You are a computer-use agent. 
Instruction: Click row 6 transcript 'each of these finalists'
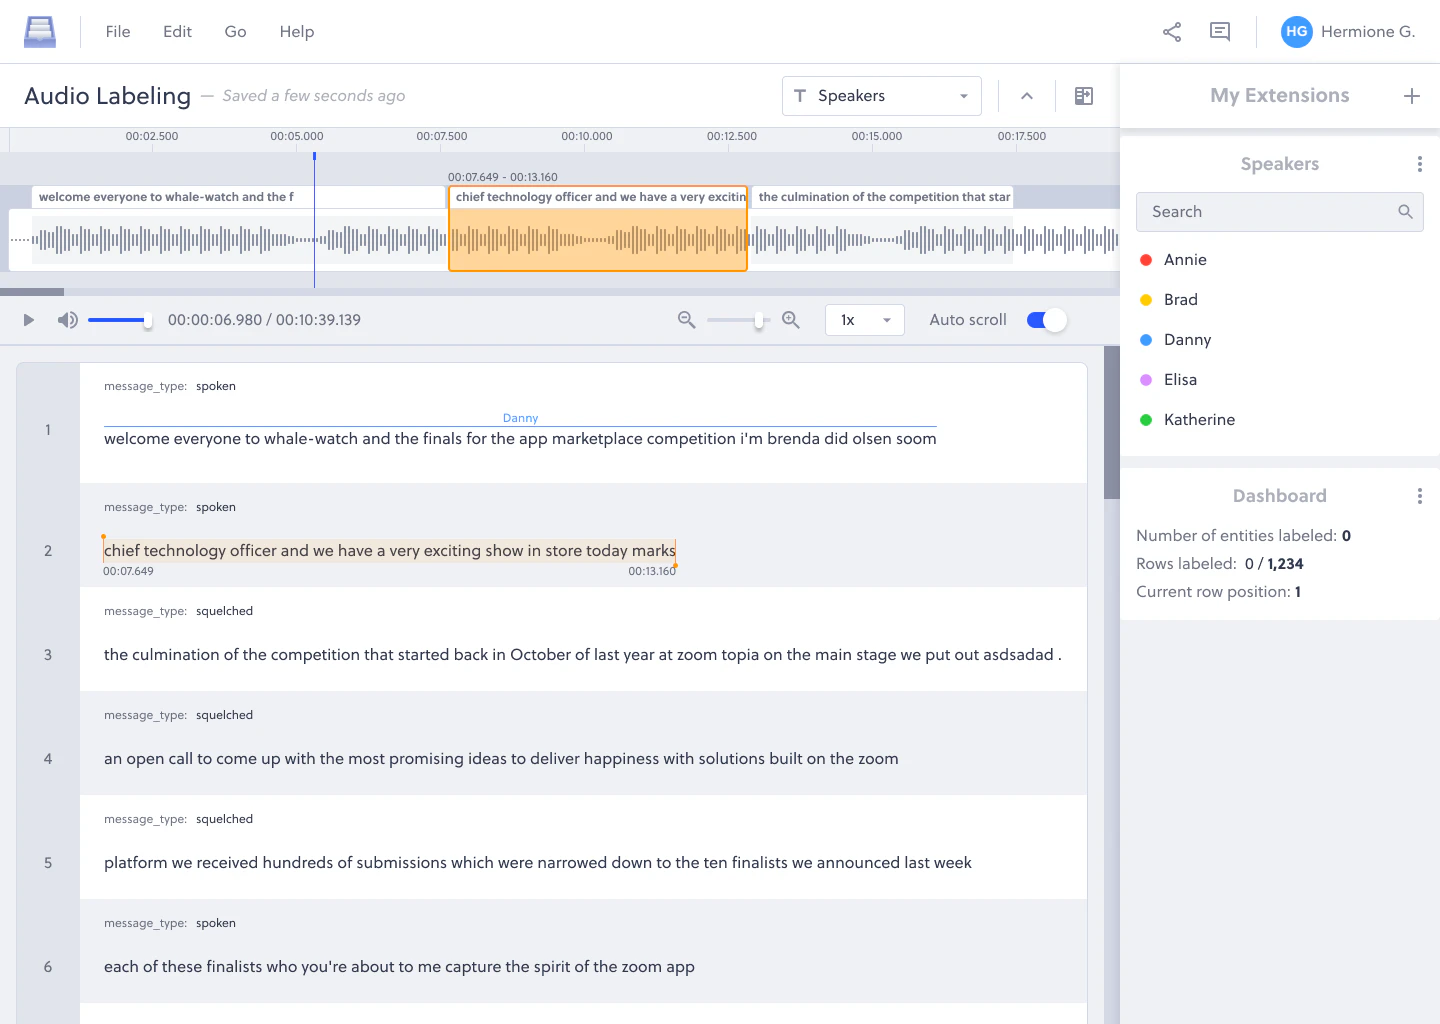pyautogui.click(x=399, y=967)
